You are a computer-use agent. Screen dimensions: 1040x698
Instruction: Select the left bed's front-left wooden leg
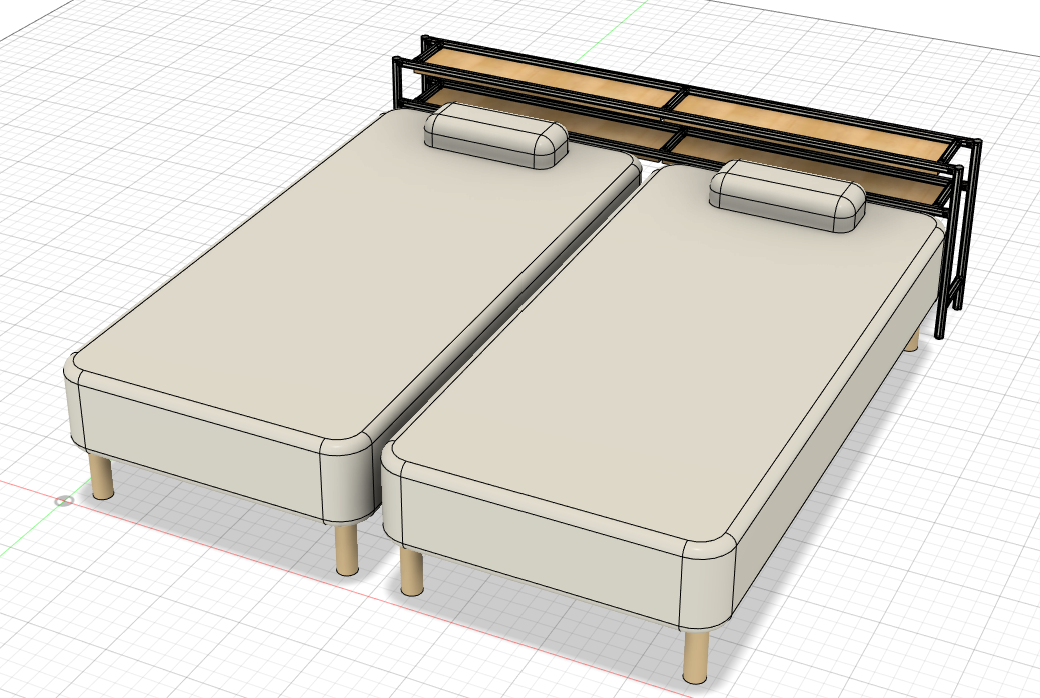tap(101, 476)
